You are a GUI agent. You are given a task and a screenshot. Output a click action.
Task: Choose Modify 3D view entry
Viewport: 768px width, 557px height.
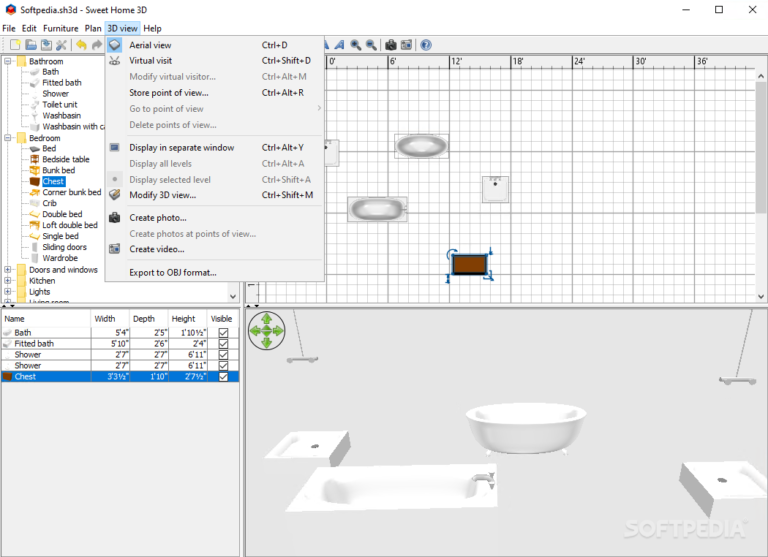tap(215, 195)
